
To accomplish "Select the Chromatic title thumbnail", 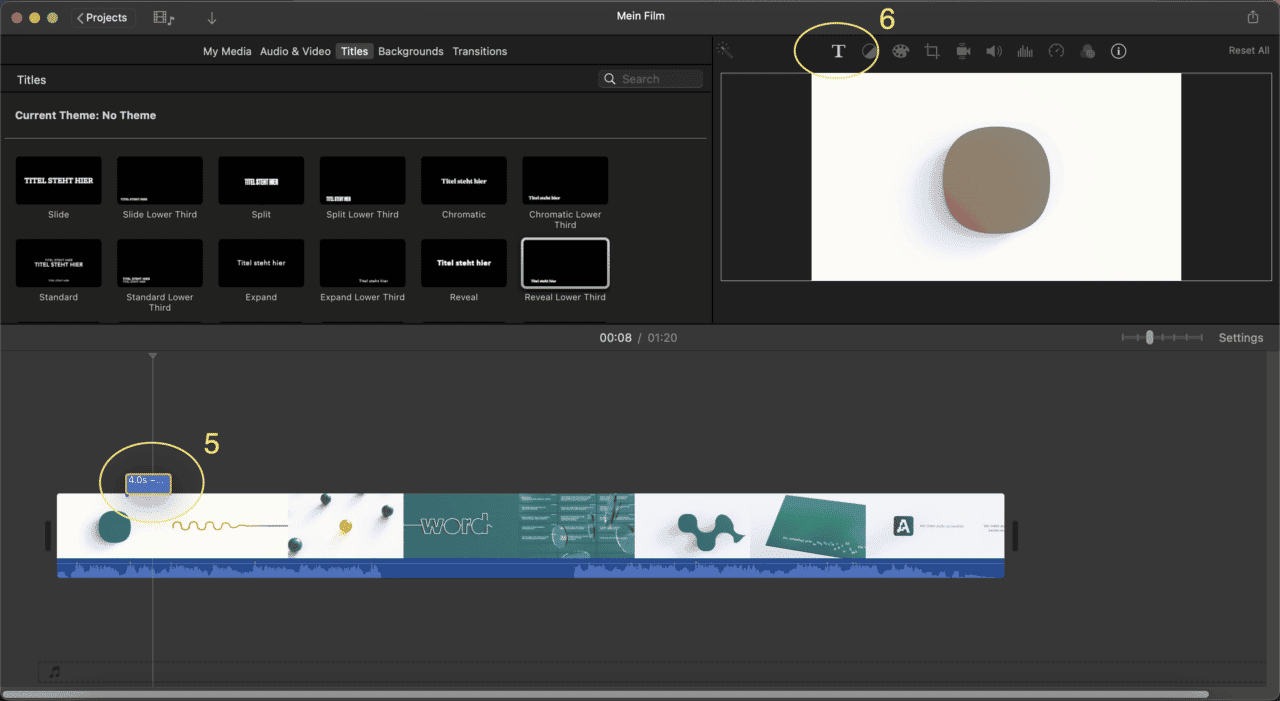I will point(464,181).
